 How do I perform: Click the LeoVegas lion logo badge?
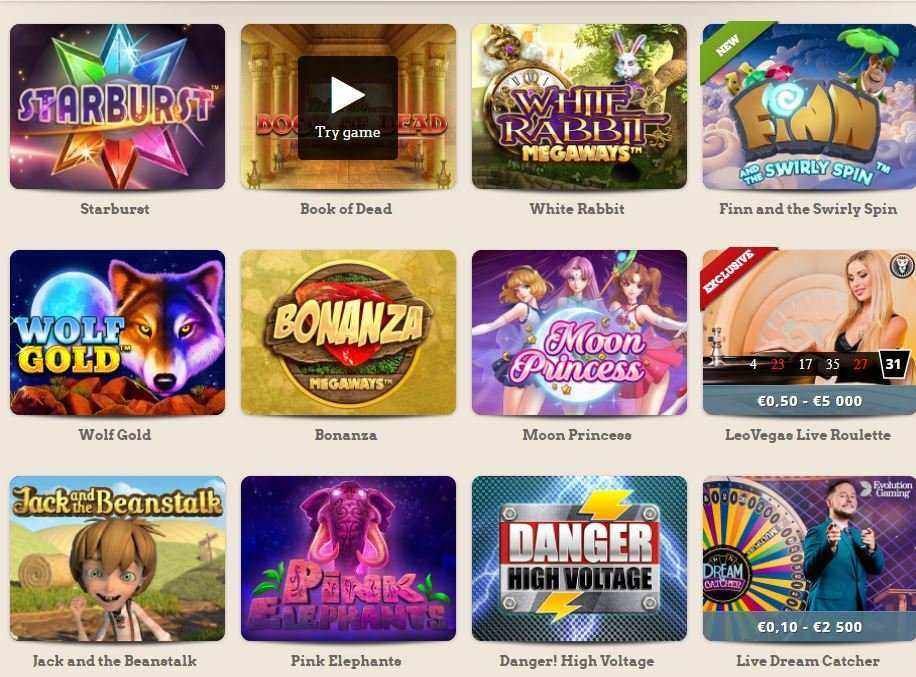click(904, 265)
